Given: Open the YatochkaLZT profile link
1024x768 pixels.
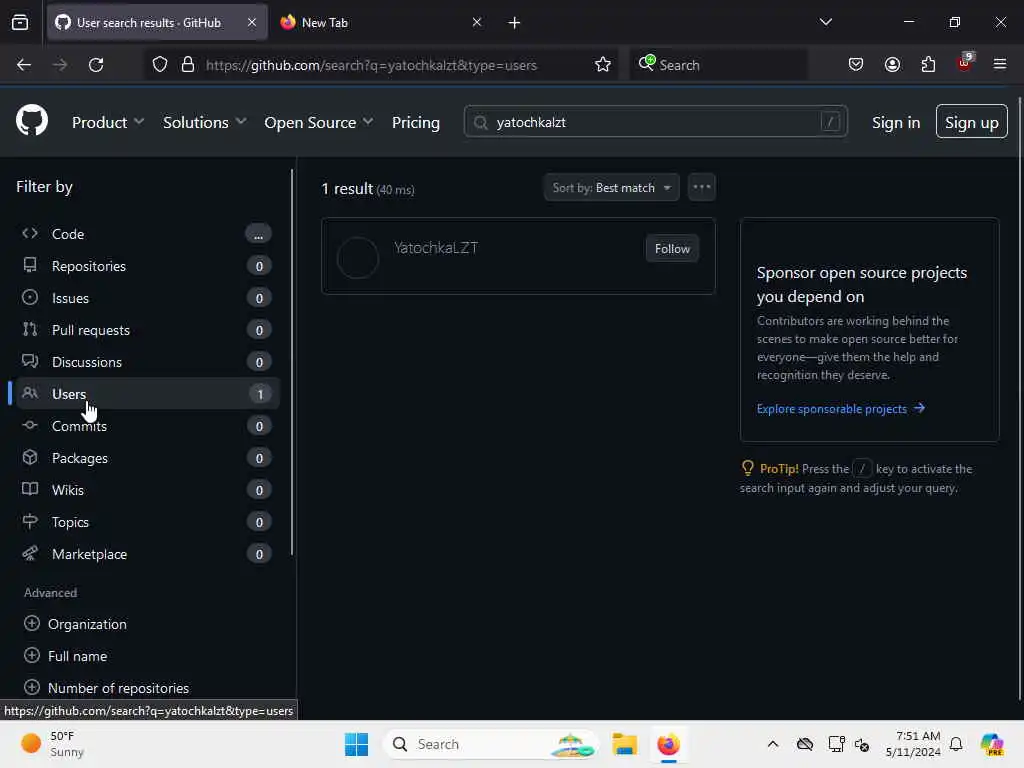Looking at the screenshot, I should [x=436, y=248].
